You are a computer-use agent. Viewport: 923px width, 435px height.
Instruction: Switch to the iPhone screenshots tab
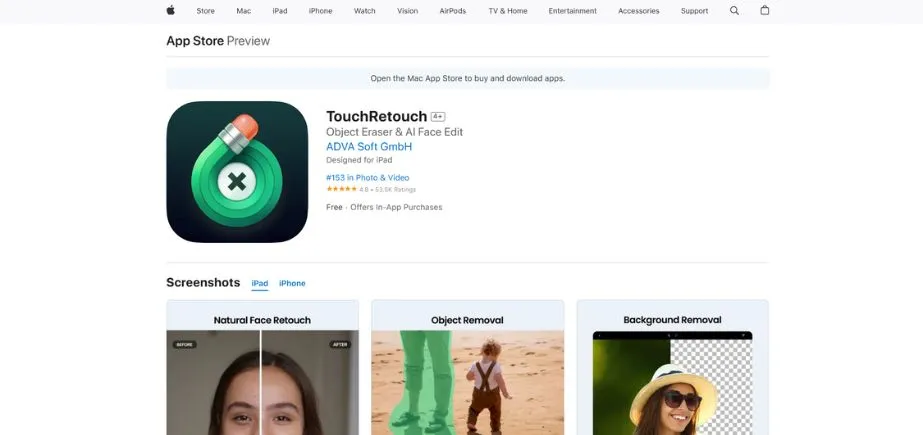[292, 283]
